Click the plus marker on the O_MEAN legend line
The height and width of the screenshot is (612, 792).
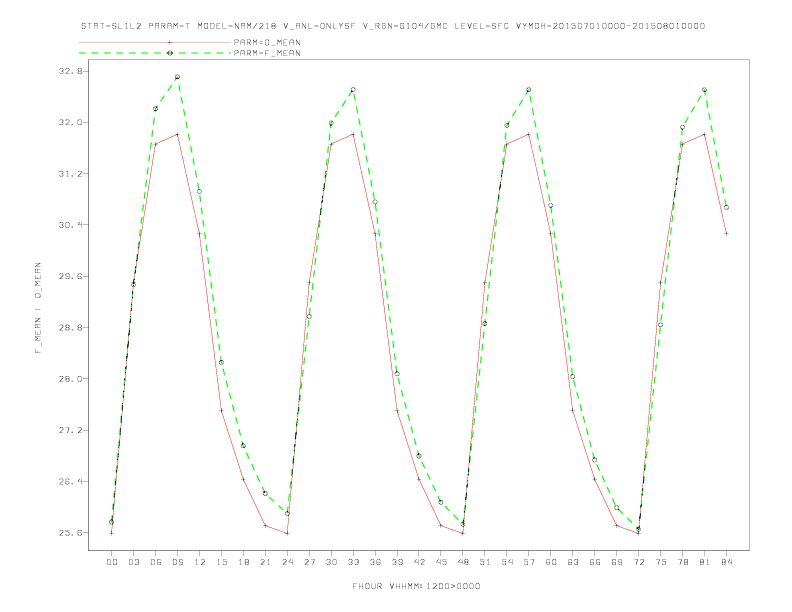pos(170,42)
